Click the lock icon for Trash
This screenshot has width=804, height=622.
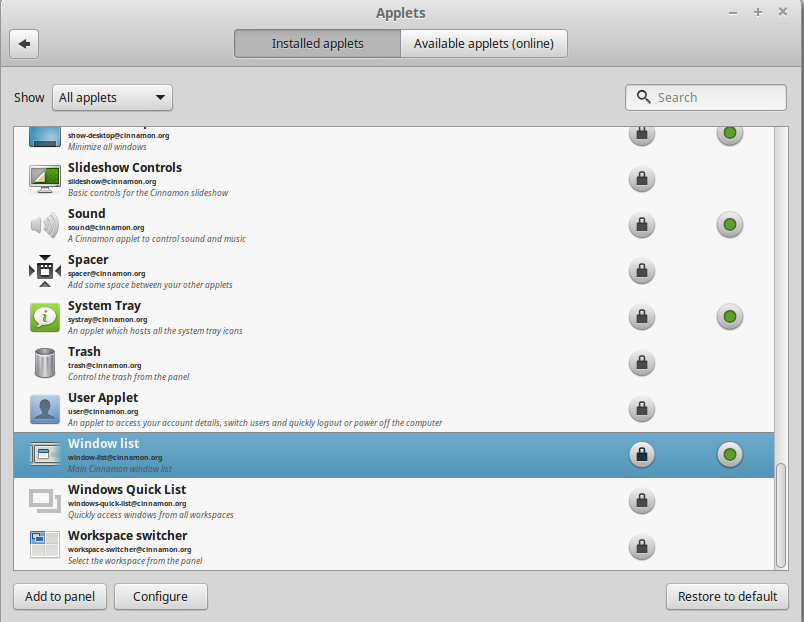641,363
